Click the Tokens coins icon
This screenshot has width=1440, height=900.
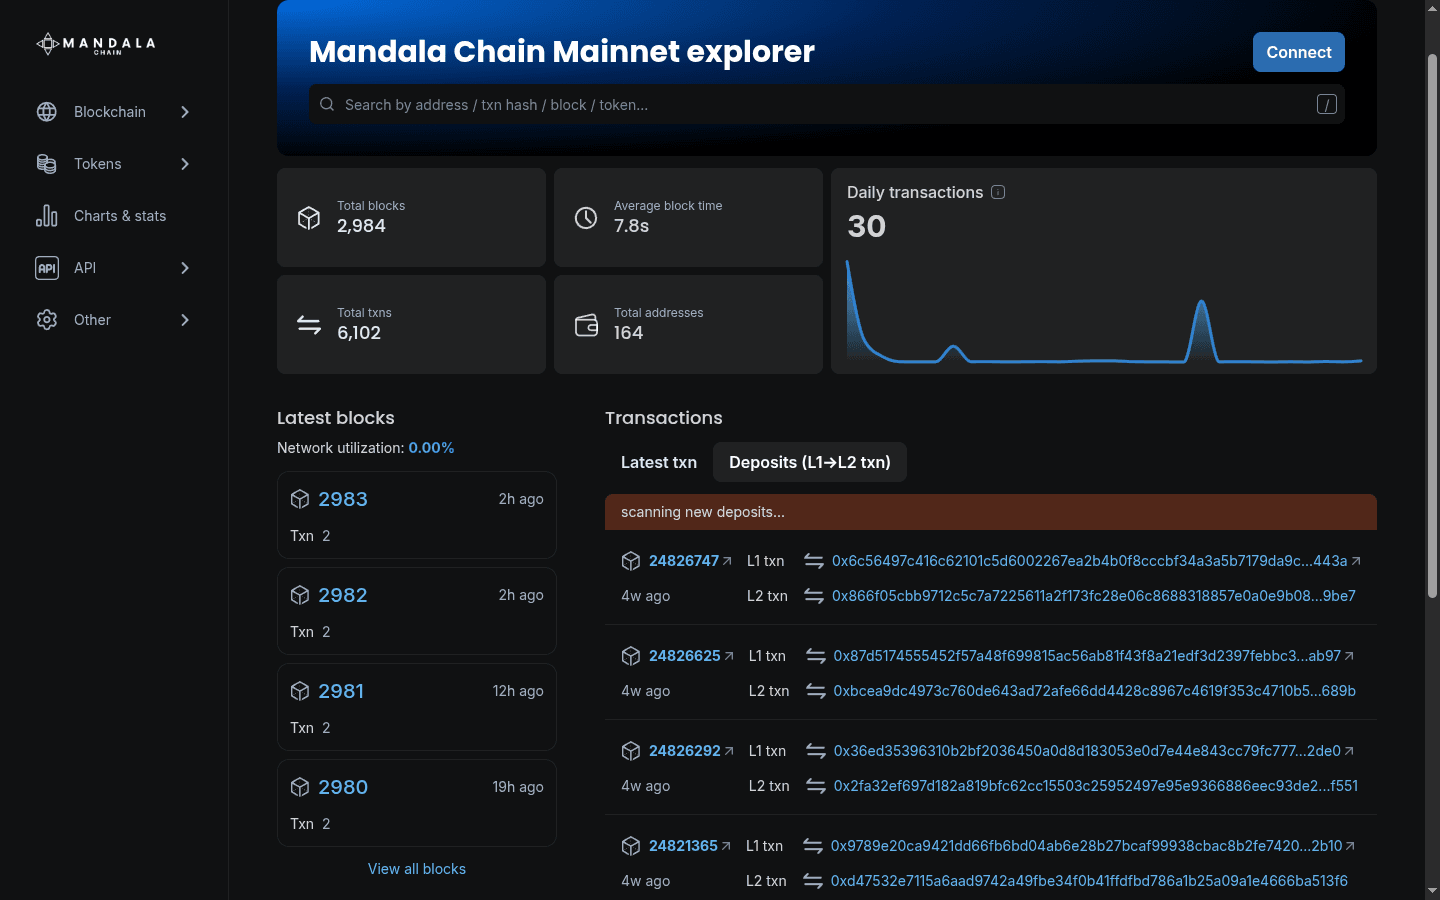click(47, 164)
